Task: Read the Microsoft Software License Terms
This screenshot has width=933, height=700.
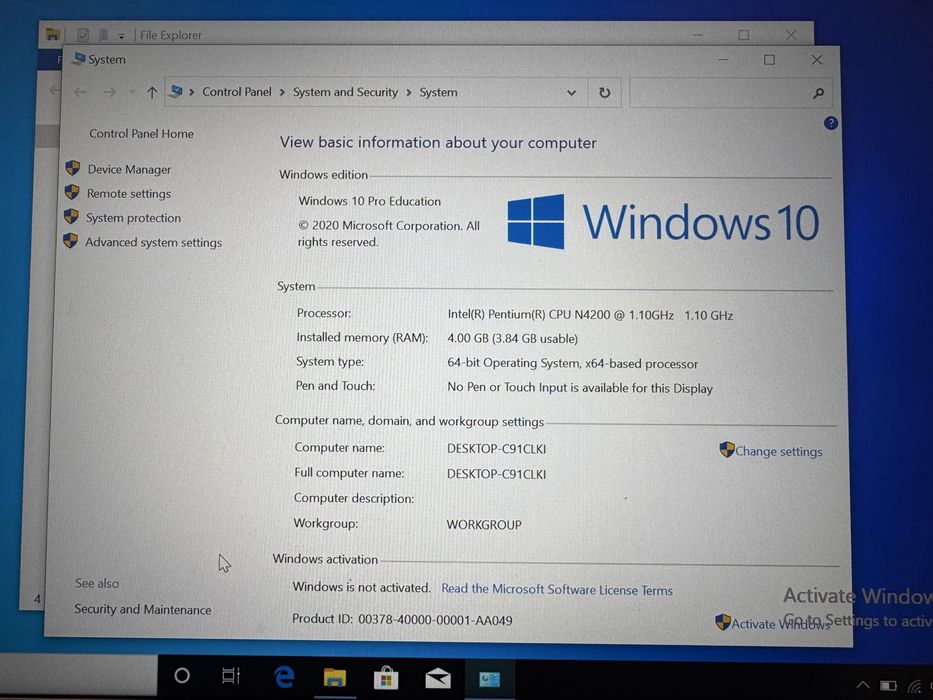Action: (557, 589)
